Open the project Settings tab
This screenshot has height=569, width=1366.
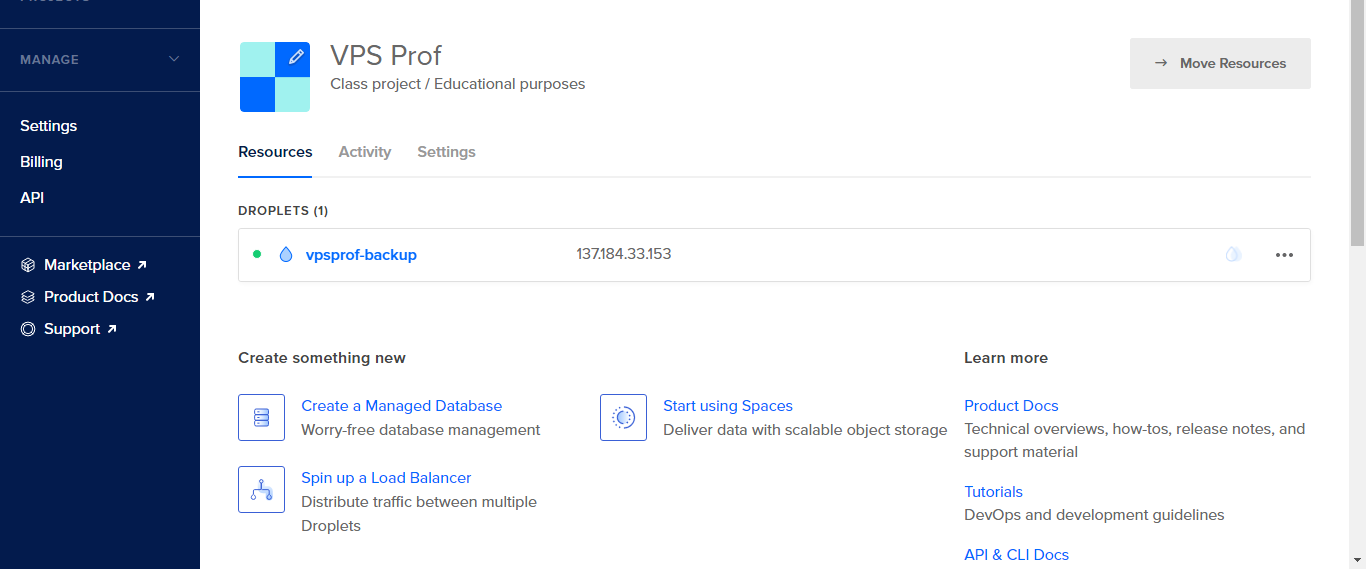tap(446, 152)
